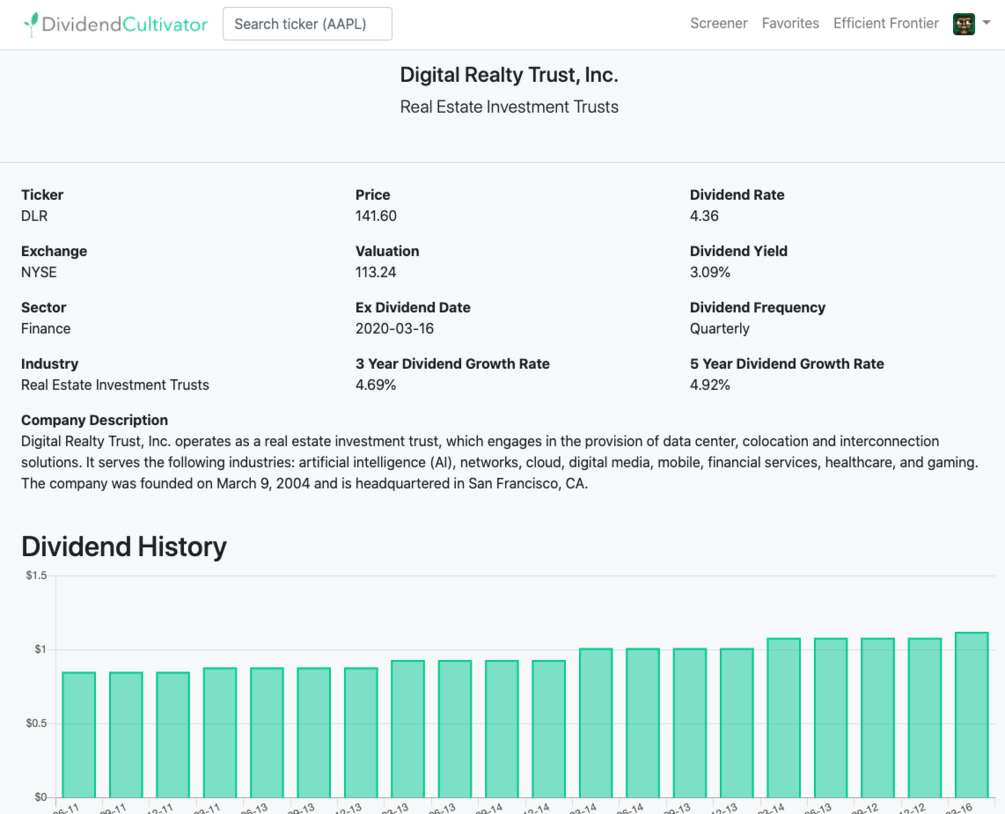Click the dividend rate value 4.36
Viewport: 1005px width, 814px height.
(x=704, y=216)
